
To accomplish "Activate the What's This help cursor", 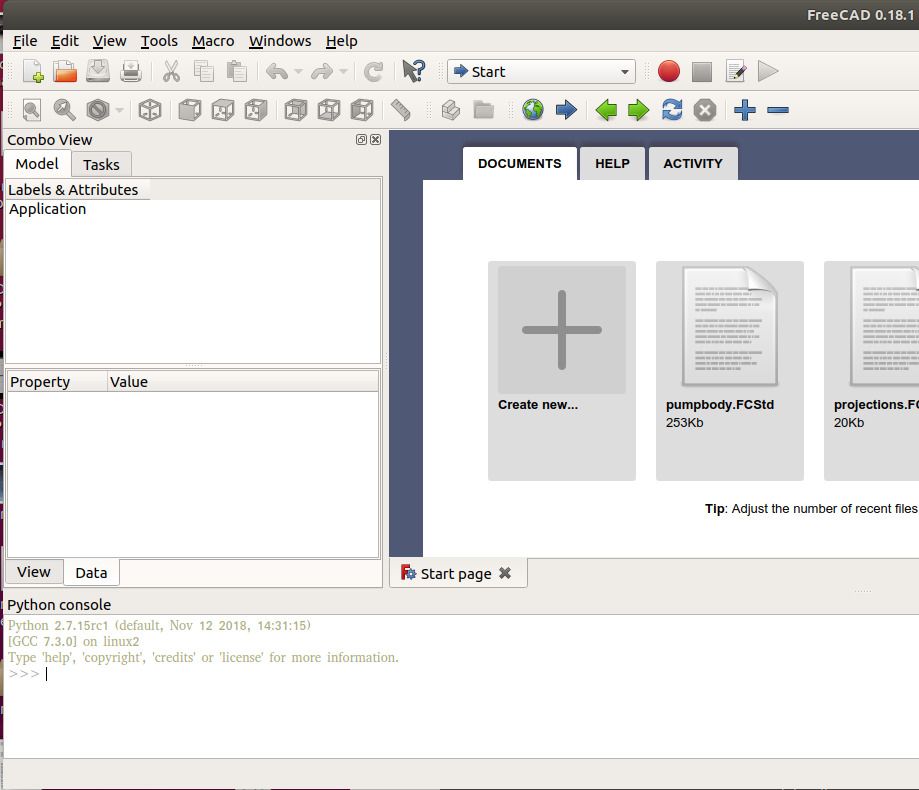I will [413, 71].
